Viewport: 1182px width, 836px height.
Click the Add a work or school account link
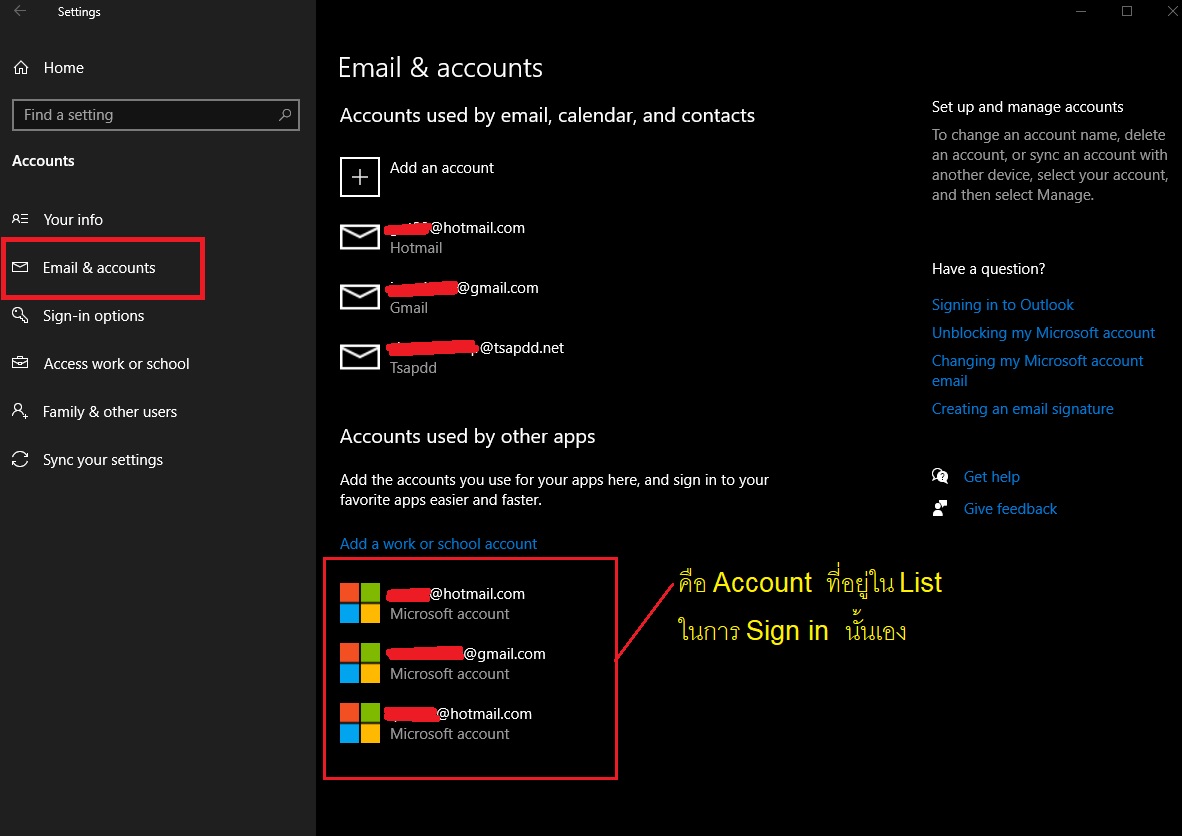(x=438, y=544)
